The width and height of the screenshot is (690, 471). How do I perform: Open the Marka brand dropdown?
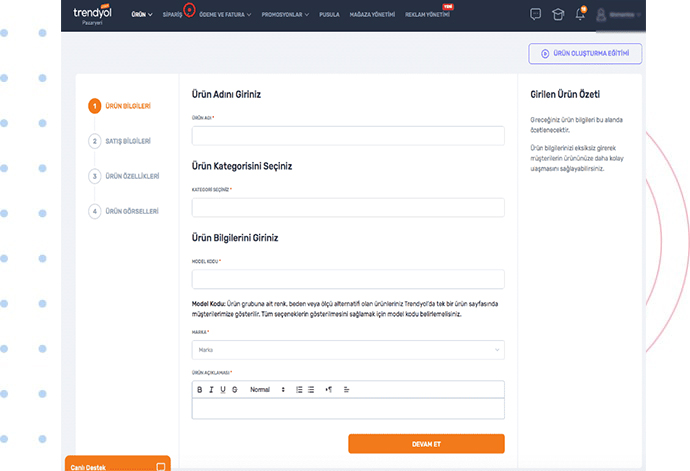(x=348, y=350)
